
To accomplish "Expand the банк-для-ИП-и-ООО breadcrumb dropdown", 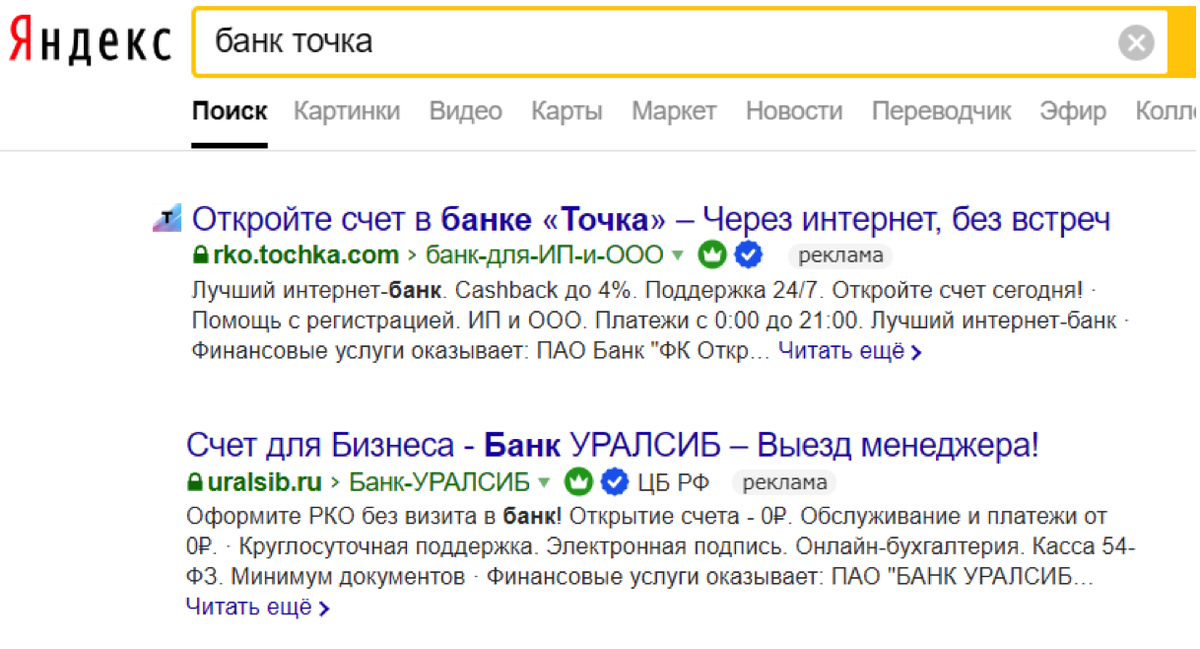I will (679, 255).
